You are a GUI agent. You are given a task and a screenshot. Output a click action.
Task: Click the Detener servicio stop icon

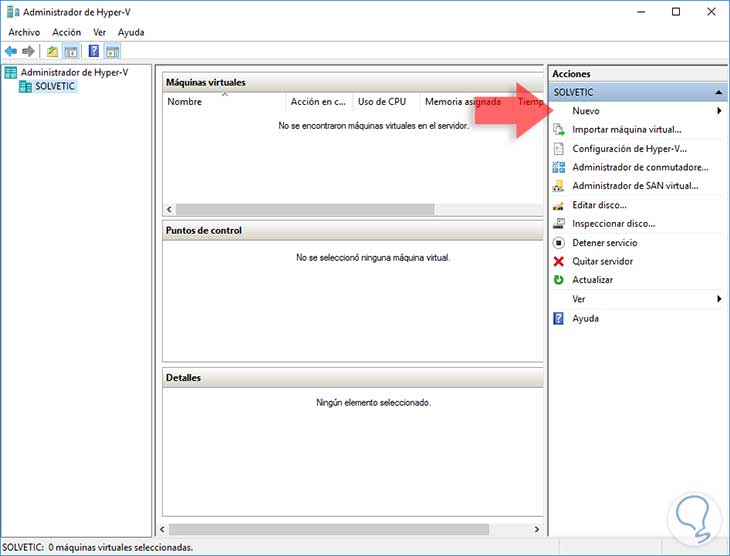click(559, 243)
